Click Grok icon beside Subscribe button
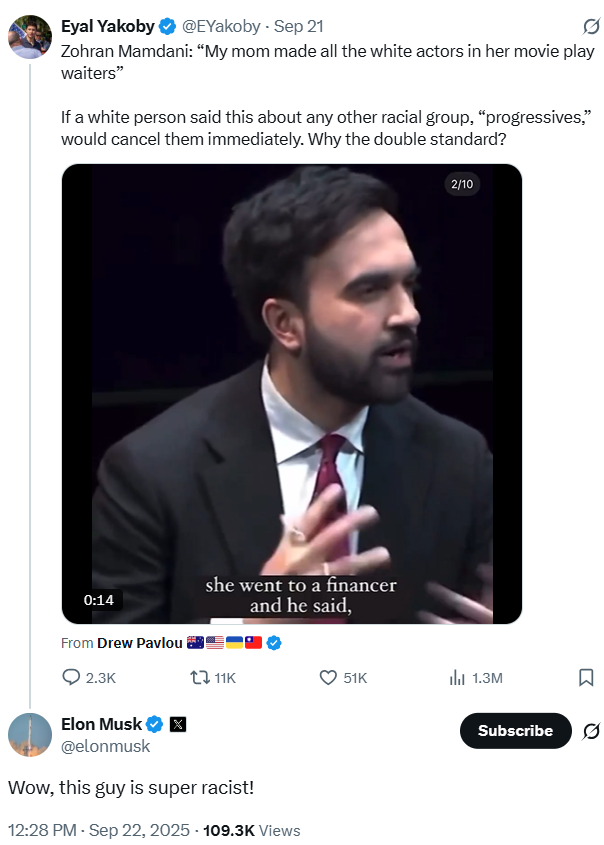The width and height of the screenshot is (604, 845). pos(591,731)
